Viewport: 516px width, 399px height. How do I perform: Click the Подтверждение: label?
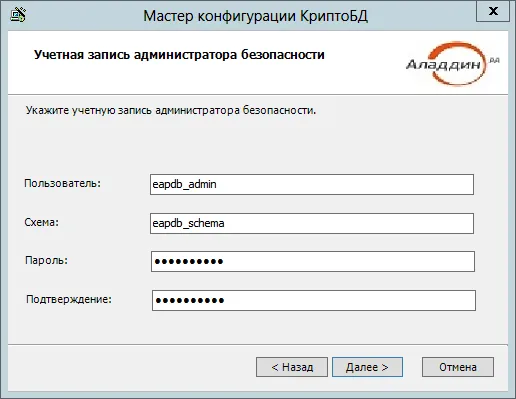69,299
